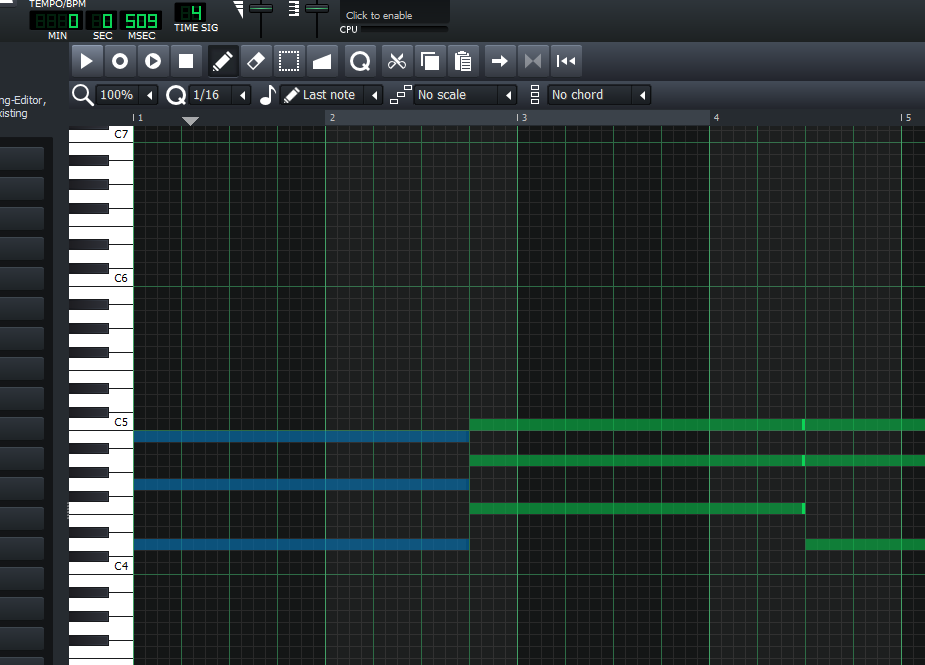Open the No chord dropdown
This screenshot has width=925, height=665.
pos(599,95)
